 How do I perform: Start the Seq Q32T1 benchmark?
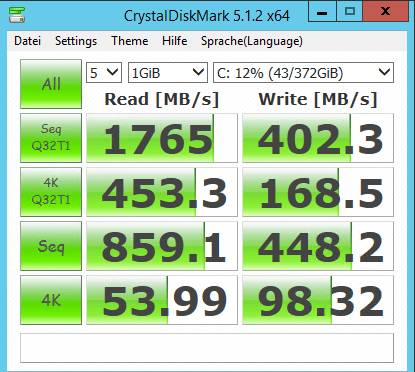(51, 138)
